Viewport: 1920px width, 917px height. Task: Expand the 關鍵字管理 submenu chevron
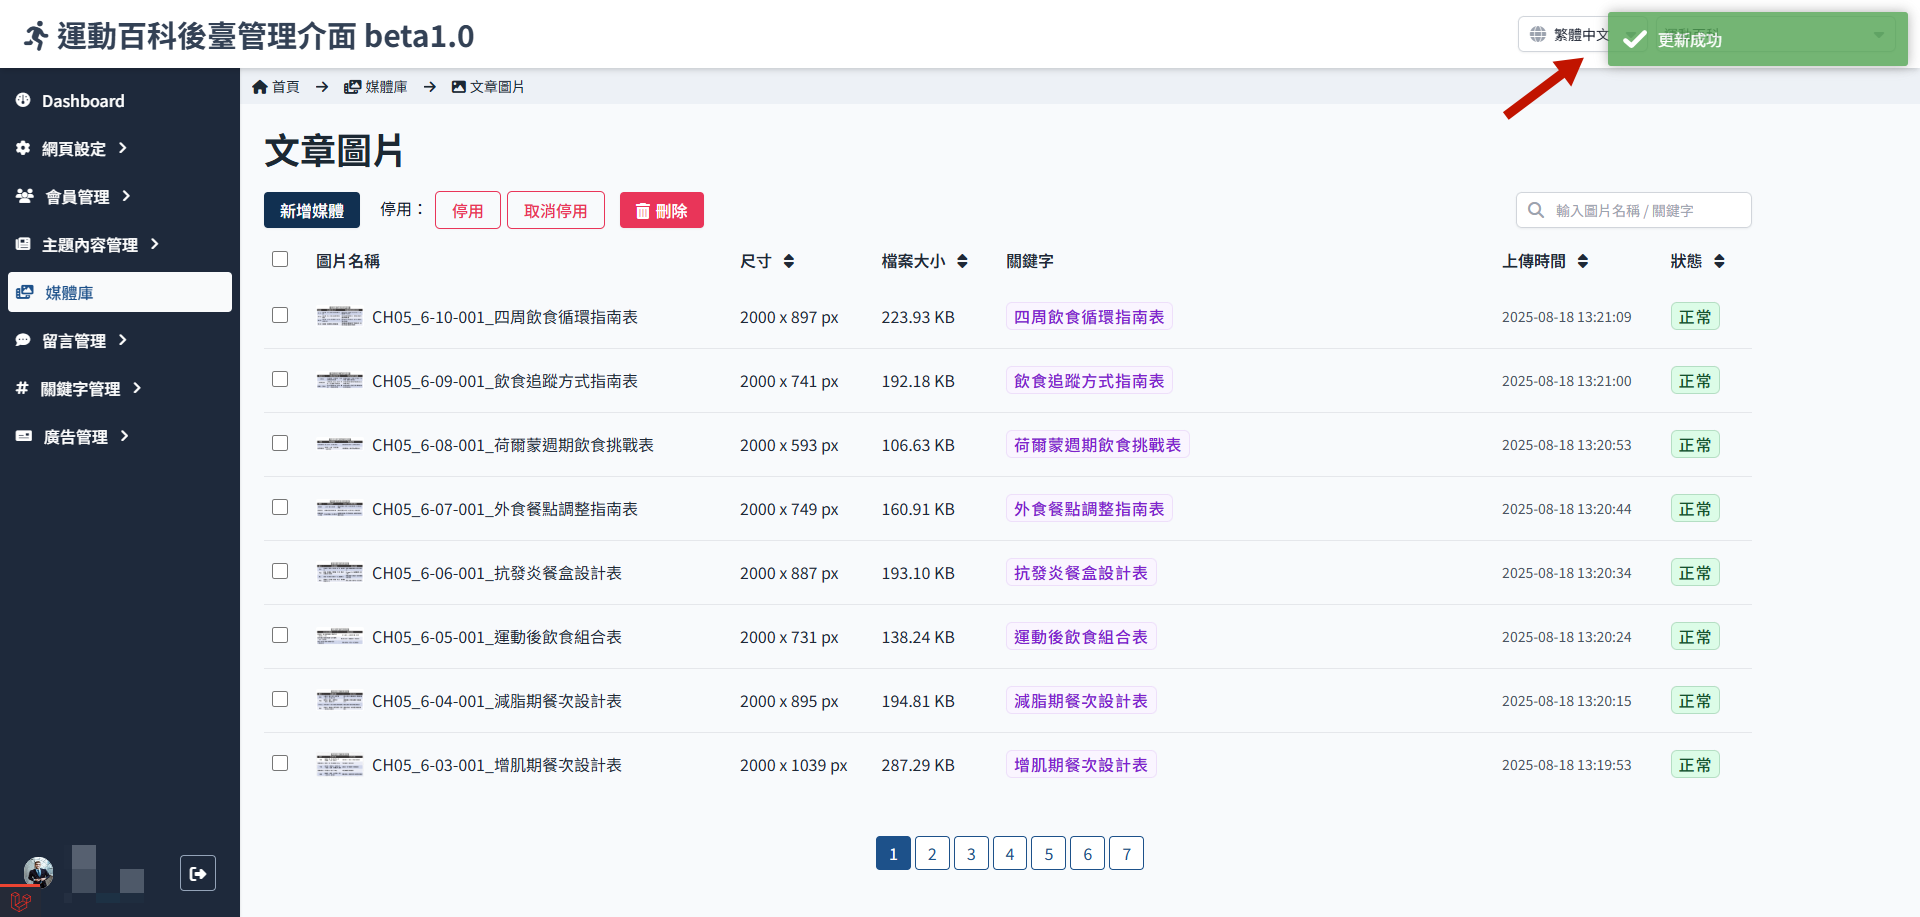[x=137, y=388]
